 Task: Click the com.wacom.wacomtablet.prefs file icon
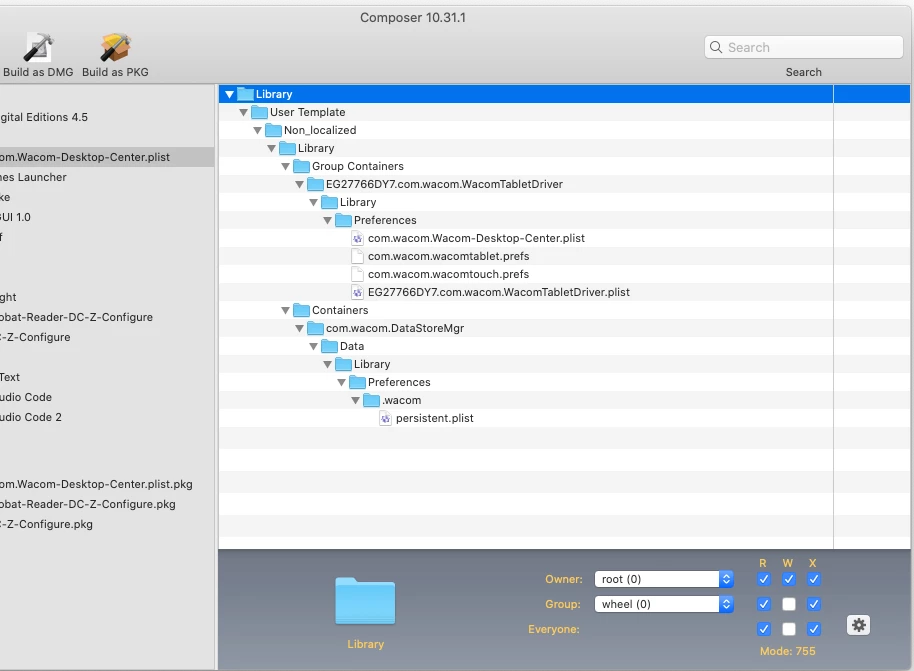tap(357, 256)
